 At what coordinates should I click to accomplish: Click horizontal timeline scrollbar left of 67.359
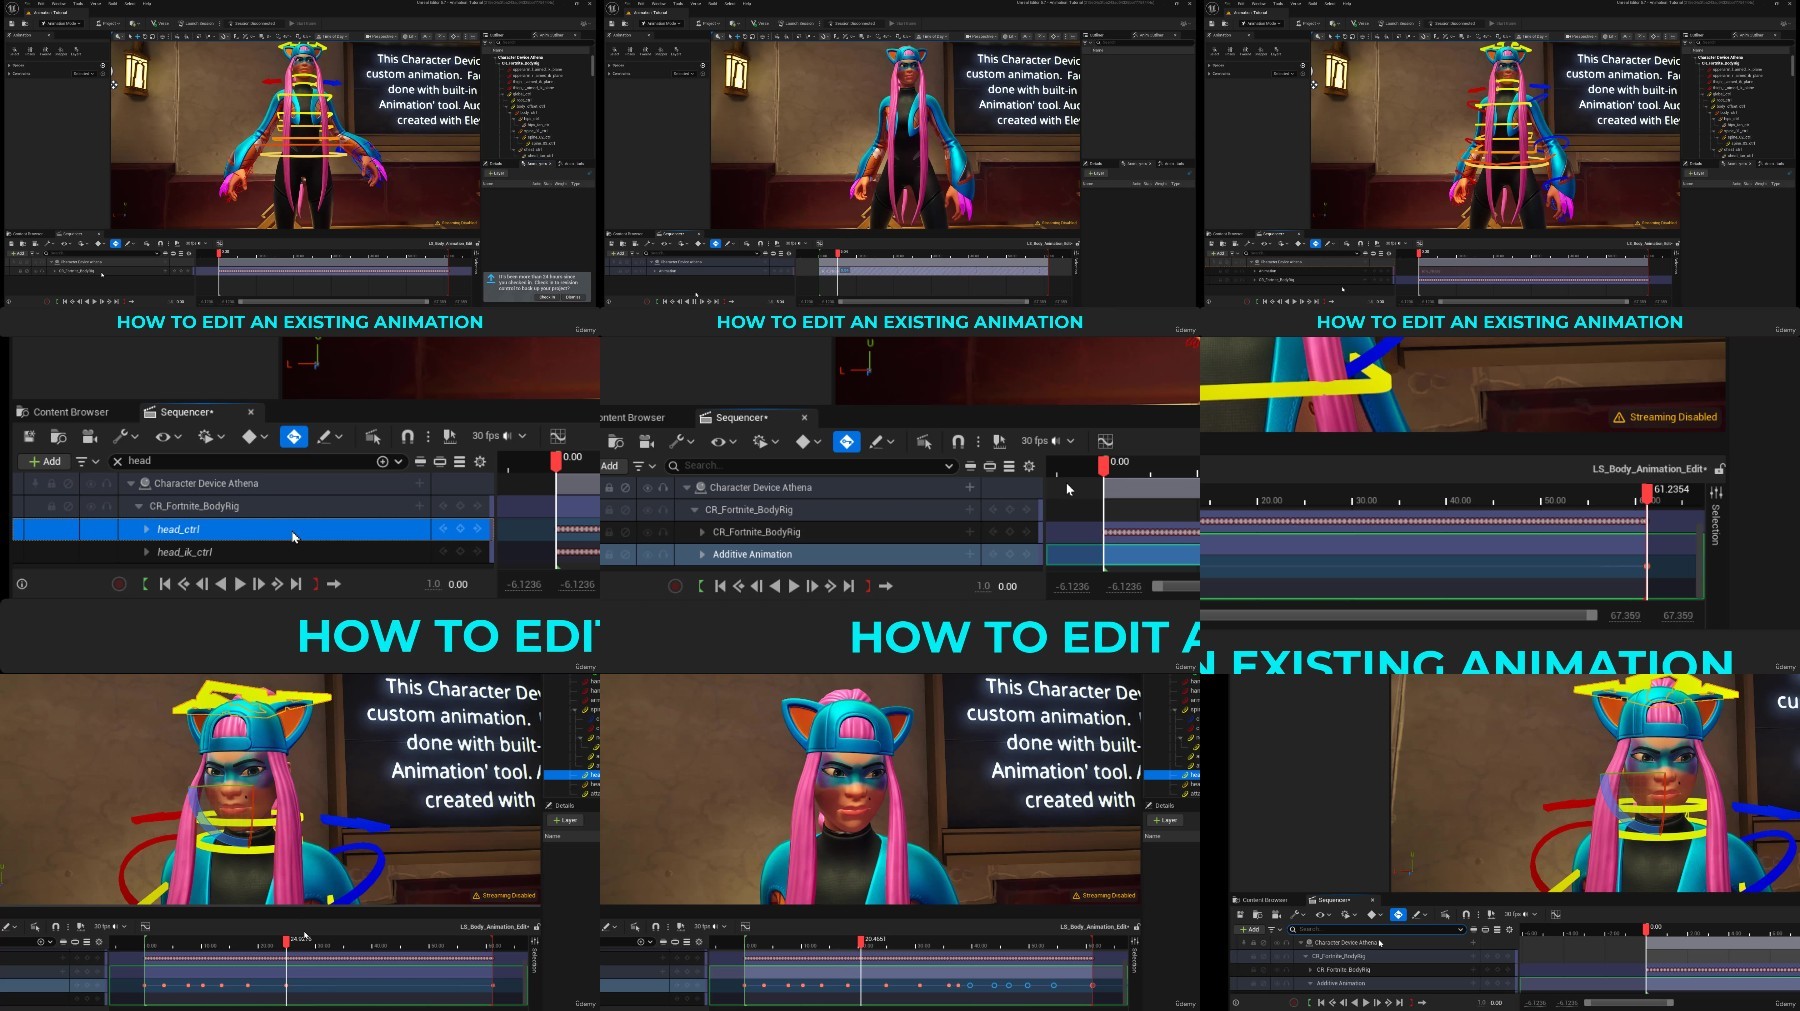click(x=1399, y=615)
